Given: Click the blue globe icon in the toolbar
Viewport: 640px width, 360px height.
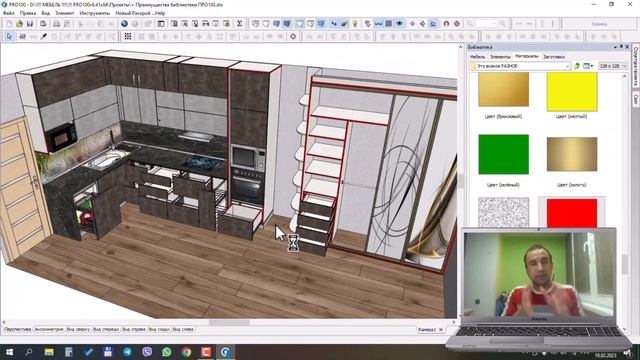Looking at the screenshot, I should (124, 24).
